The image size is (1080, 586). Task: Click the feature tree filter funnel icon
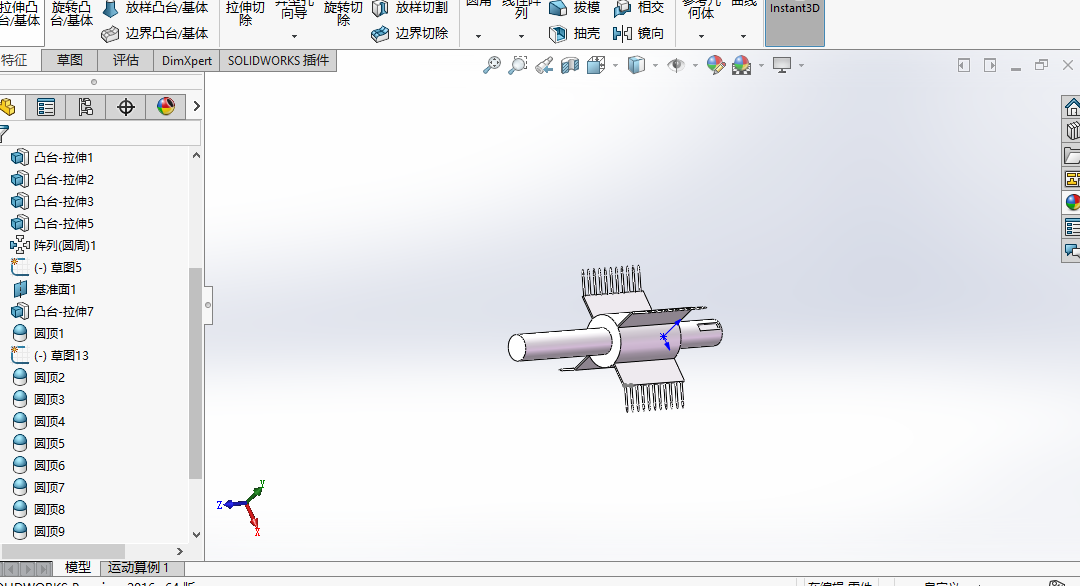[4, 133]
